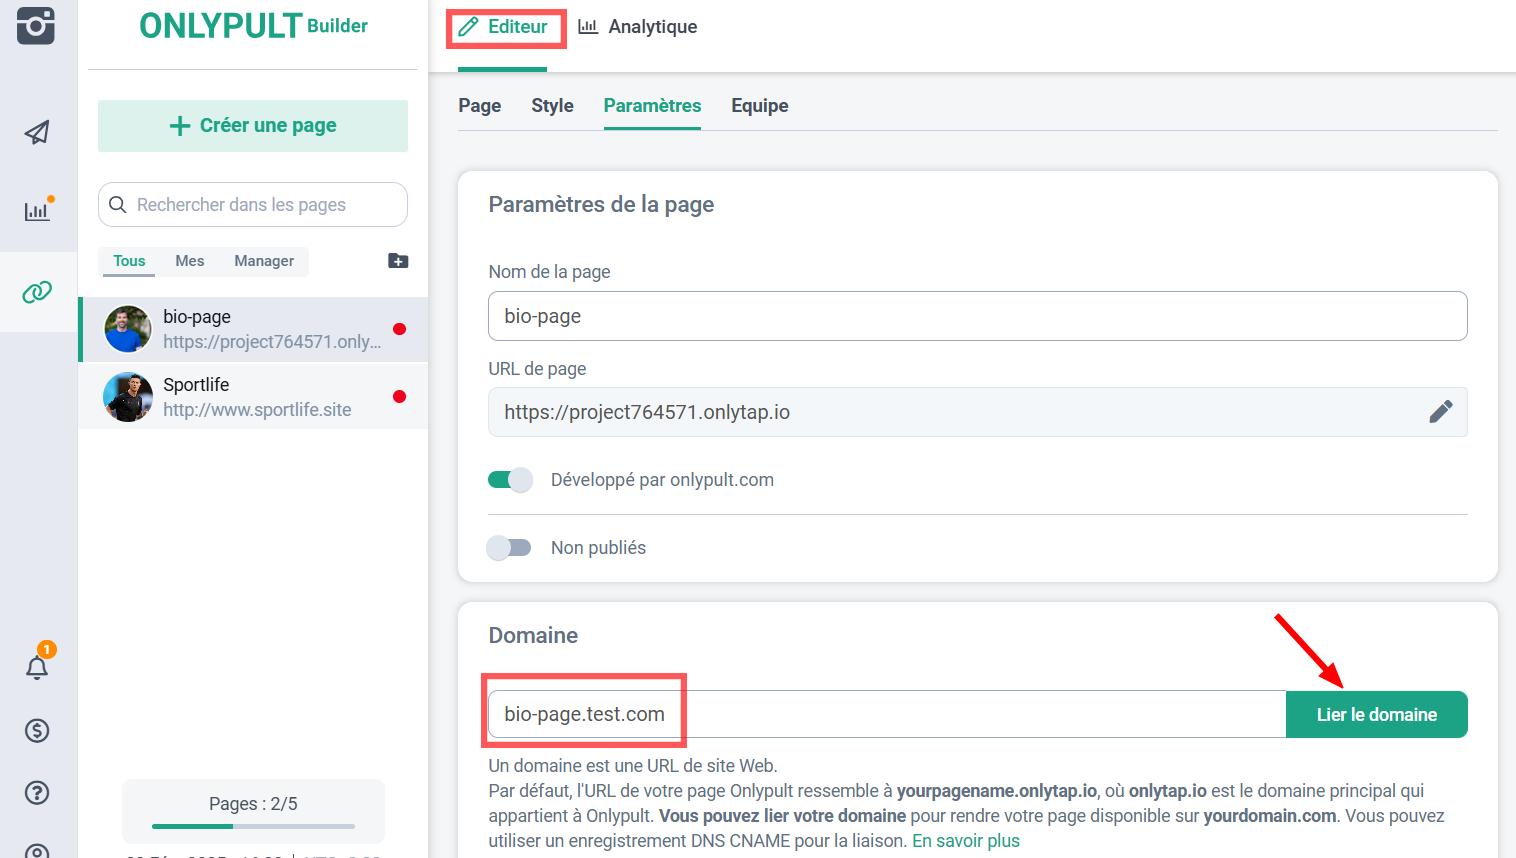Open the 'En savoir plus' link
This screenshot has height=858, width=1516.
click(965, 841)
